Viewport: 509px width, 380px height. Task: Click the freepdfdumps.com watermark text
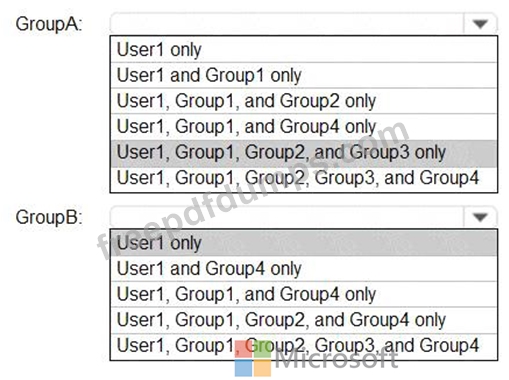click(253, 190)
